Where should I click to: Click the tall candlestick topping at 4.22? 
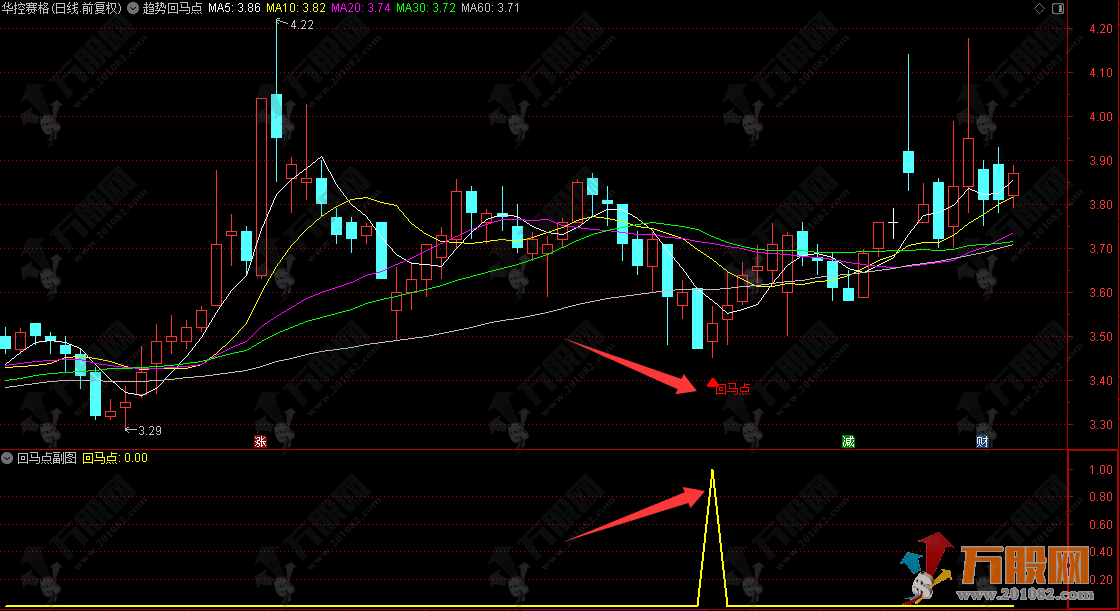coord(276,116)
